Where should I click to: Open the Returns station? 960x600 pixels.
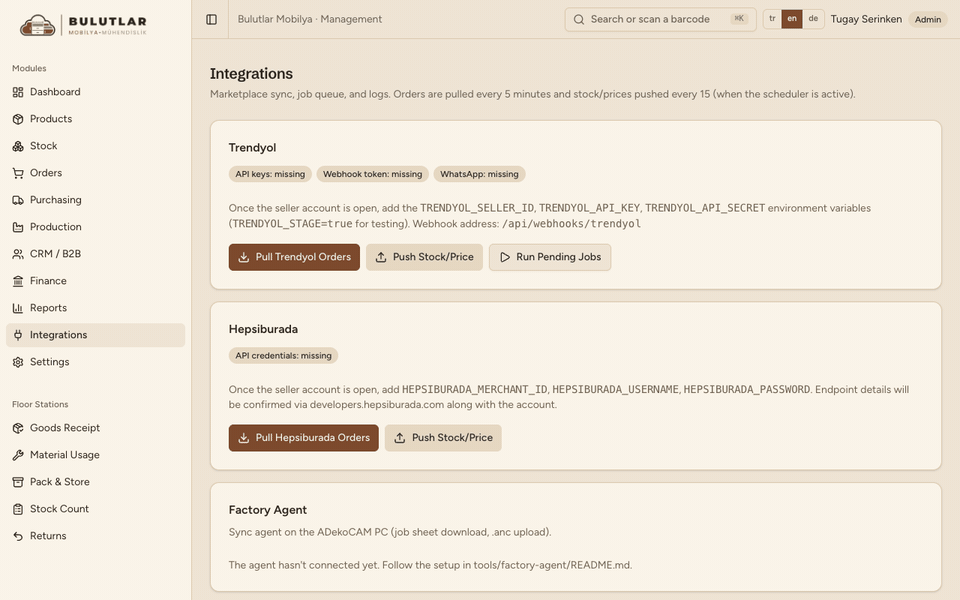96,536
